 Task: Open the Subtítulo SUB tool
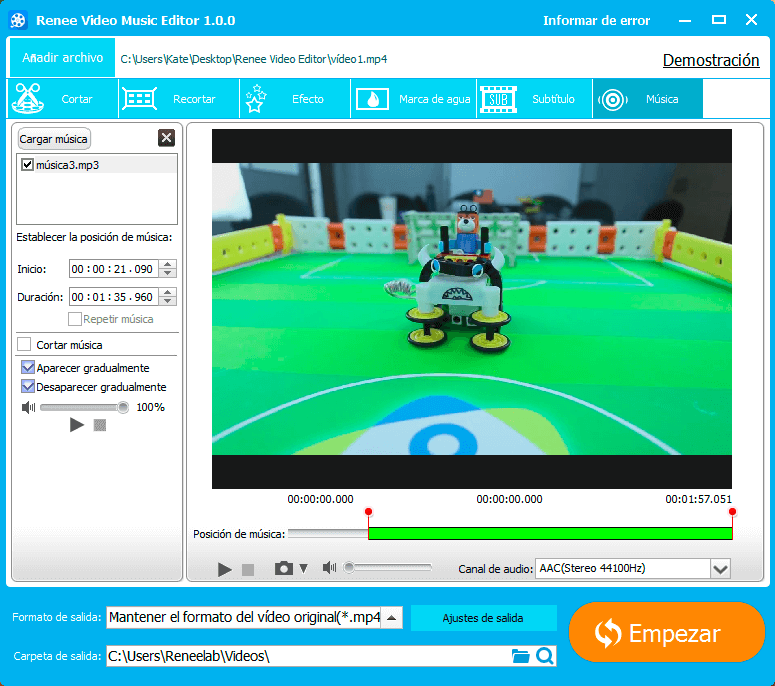tap(535, 99)
